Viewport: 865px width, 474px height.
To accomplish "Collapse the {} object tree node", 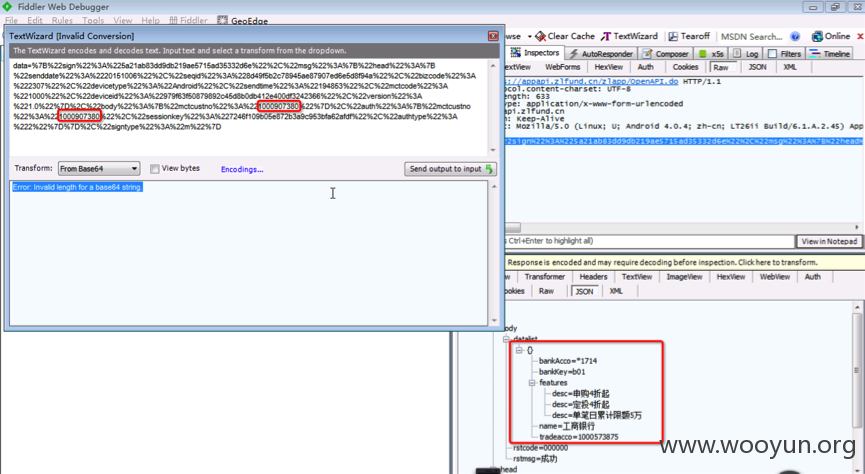I will tap(519, 350).
